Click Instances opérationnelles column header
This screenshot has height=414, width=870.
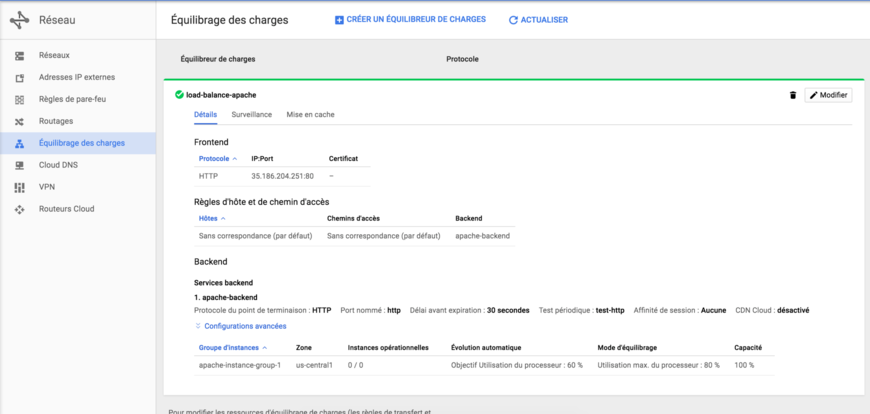point(388,348)
